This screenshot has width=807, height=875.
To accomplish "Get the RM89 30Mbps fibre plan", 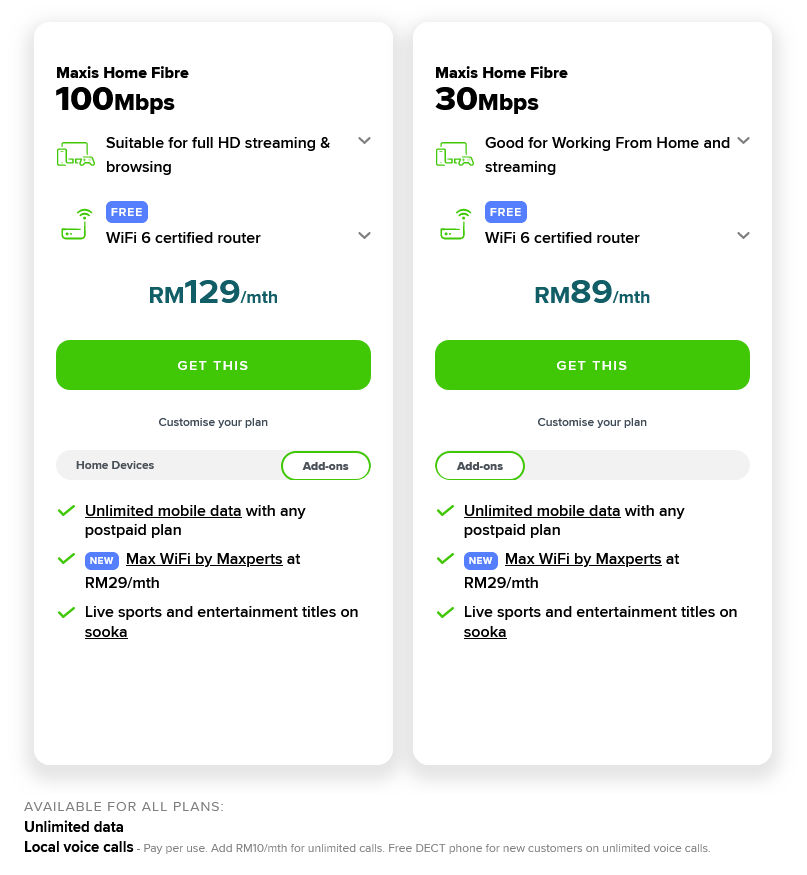I will 592,365.
